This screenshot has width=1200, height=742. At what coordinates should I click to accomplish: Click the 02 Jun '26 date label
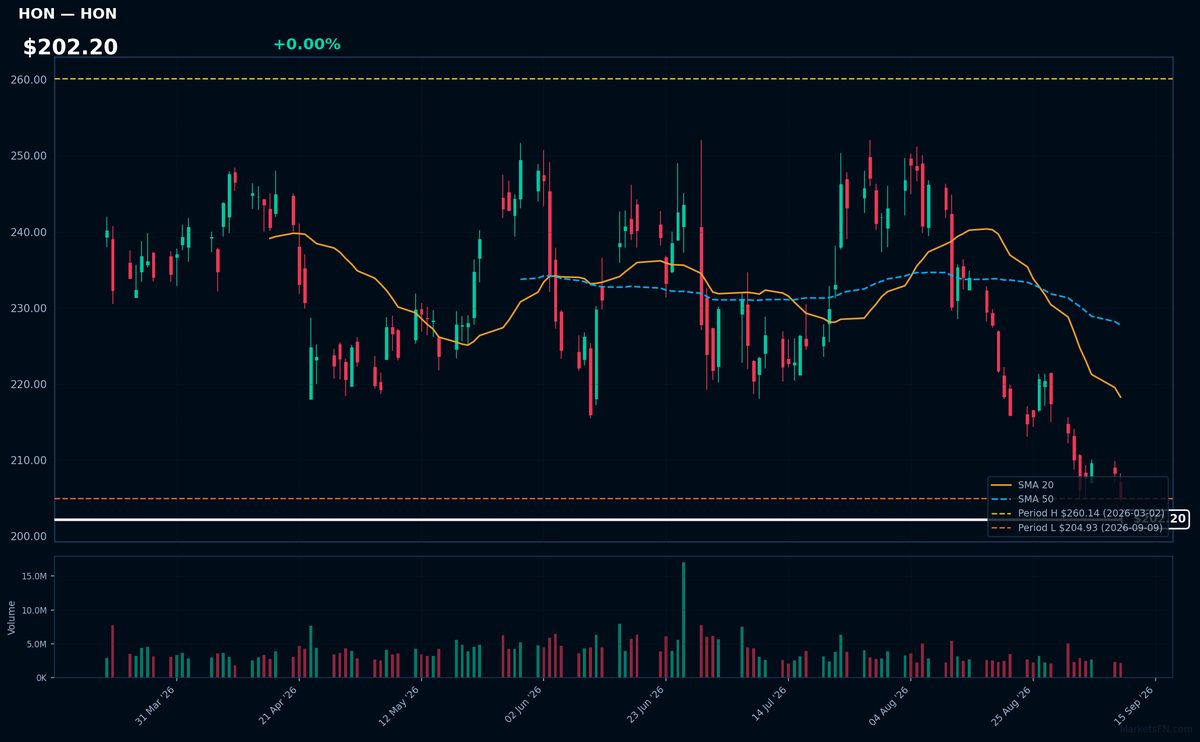point(523,704)
